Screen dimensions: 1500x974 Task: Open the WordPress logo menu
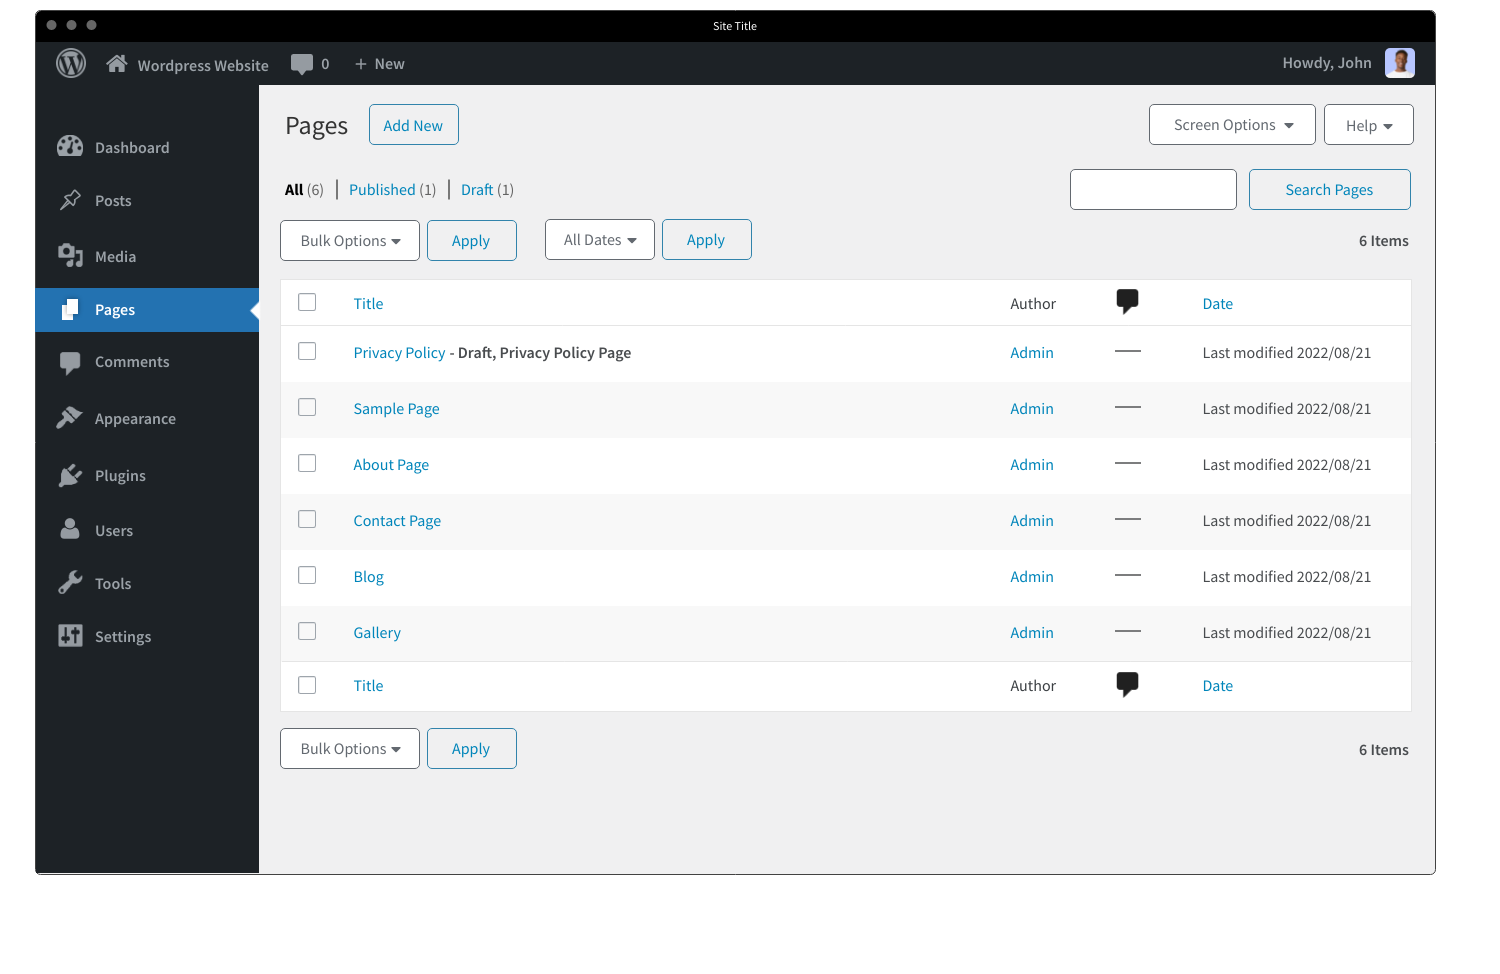pyautogui.click(x=71, y=63)
